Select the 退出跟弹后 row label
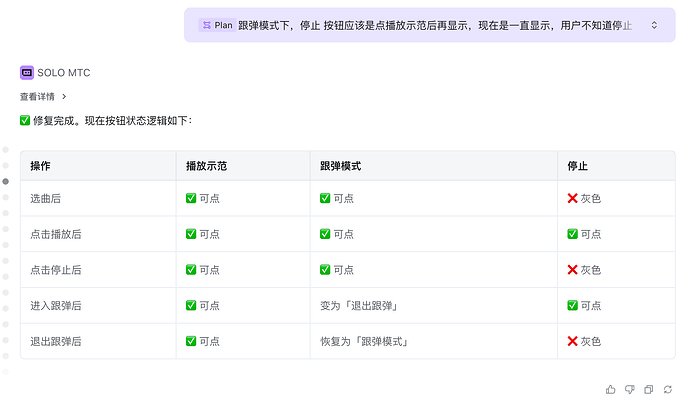 pyautogui.click(x=56, y=341)
